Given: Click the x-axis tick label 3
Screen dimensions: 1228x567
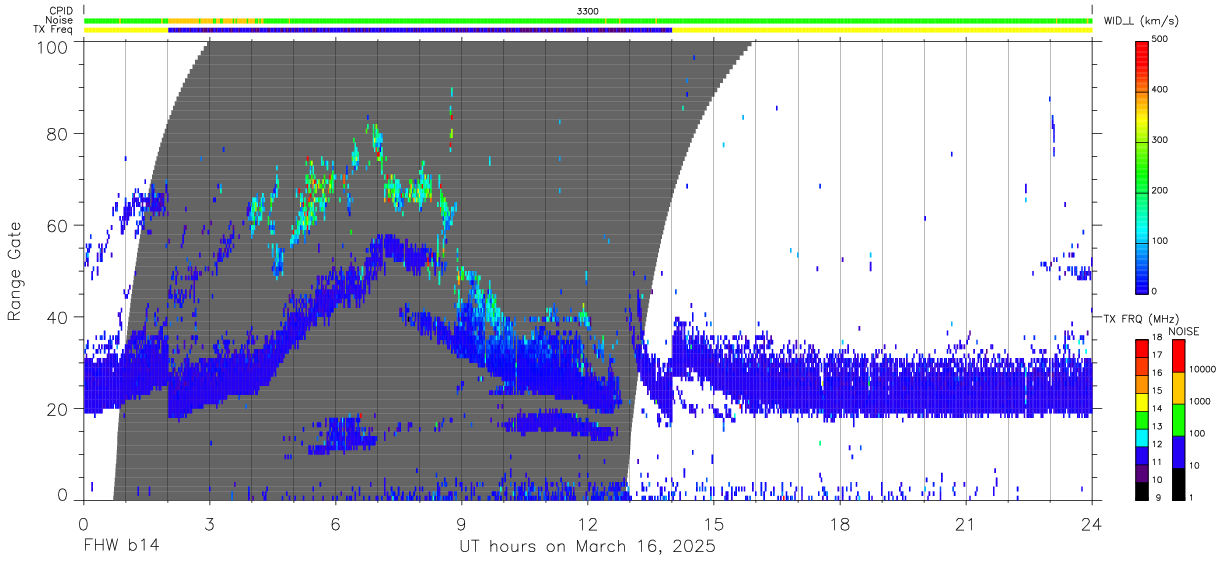Looking at the screenshot, I should tap(209, 524).
